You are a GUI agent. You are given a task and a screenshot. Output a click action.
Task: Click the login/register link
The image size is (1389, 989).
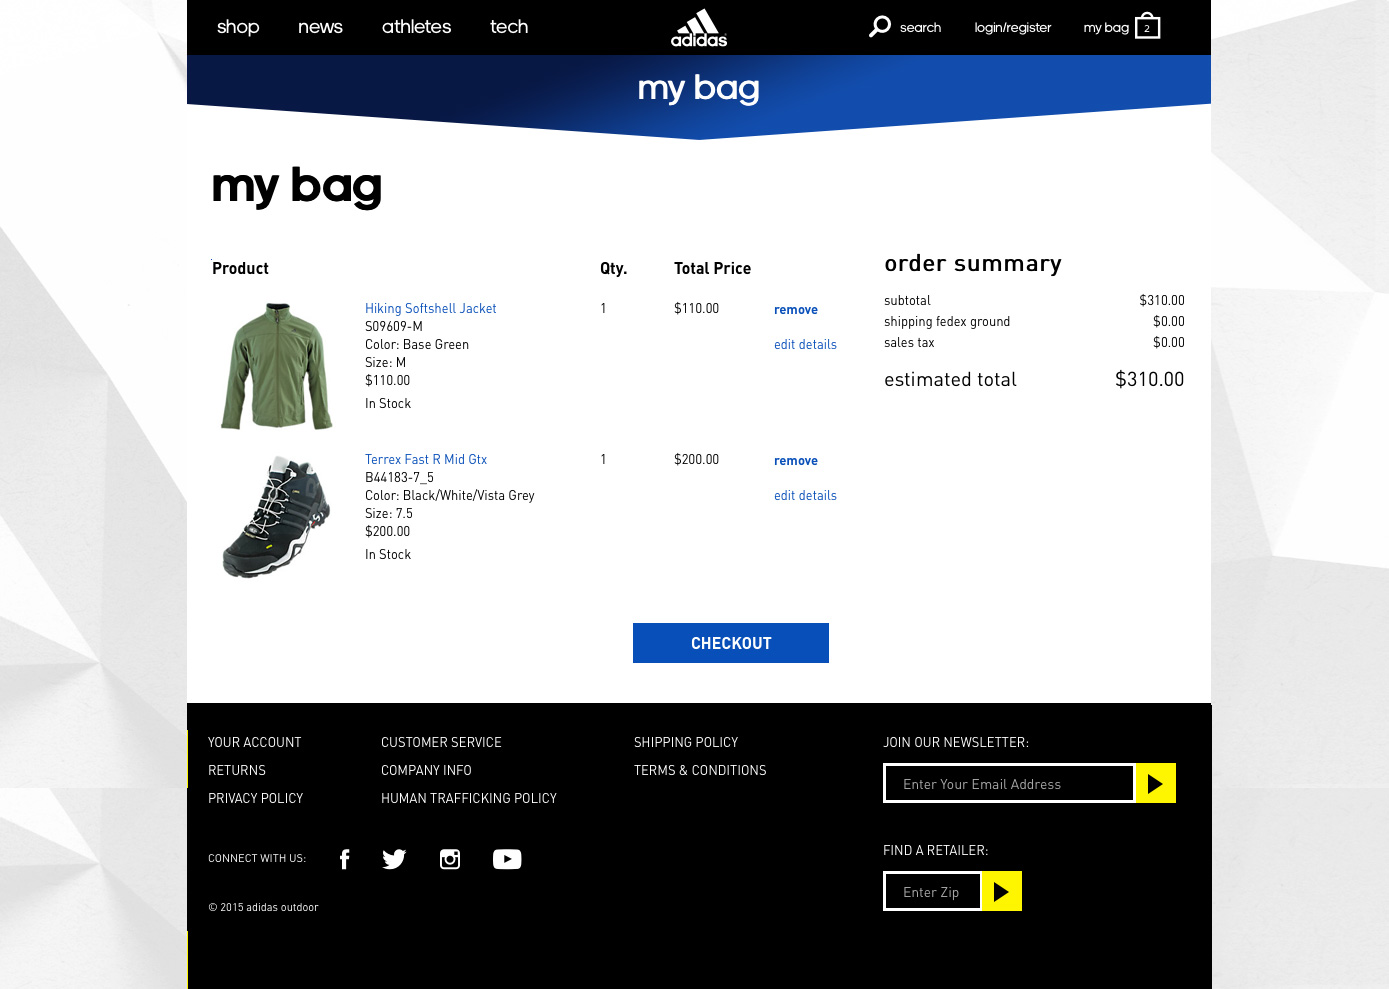pos(1012,28)
